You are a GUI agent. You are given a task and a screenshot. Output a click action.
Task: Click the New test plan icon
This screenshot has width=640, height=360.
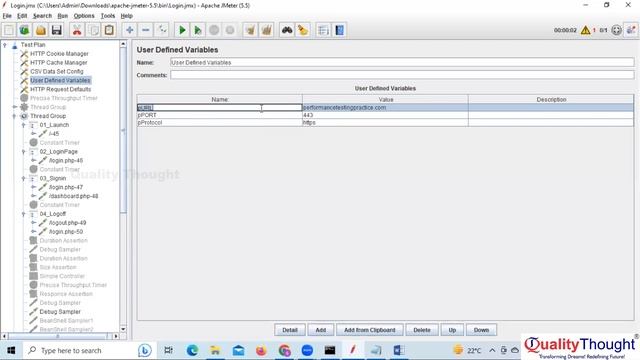[x=9, y=30]
